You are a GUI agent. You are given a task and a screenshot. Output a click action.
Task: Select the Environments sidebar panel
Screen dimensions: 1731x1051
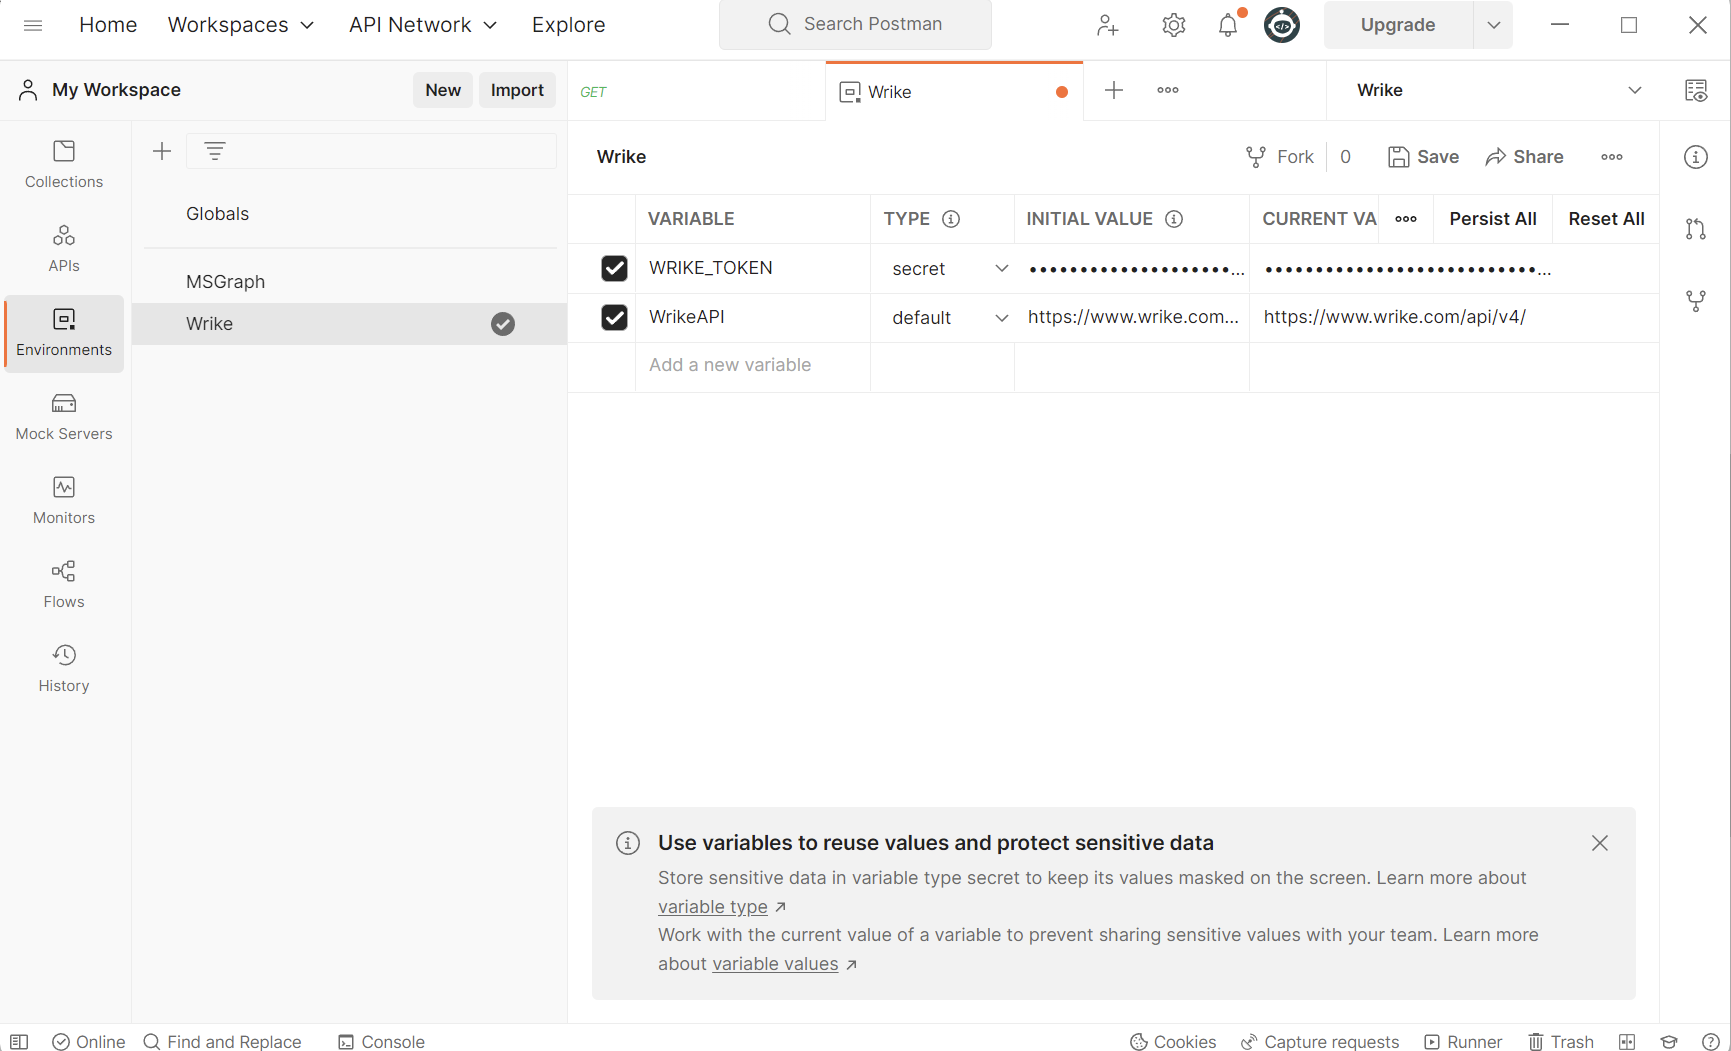point(64,333)
